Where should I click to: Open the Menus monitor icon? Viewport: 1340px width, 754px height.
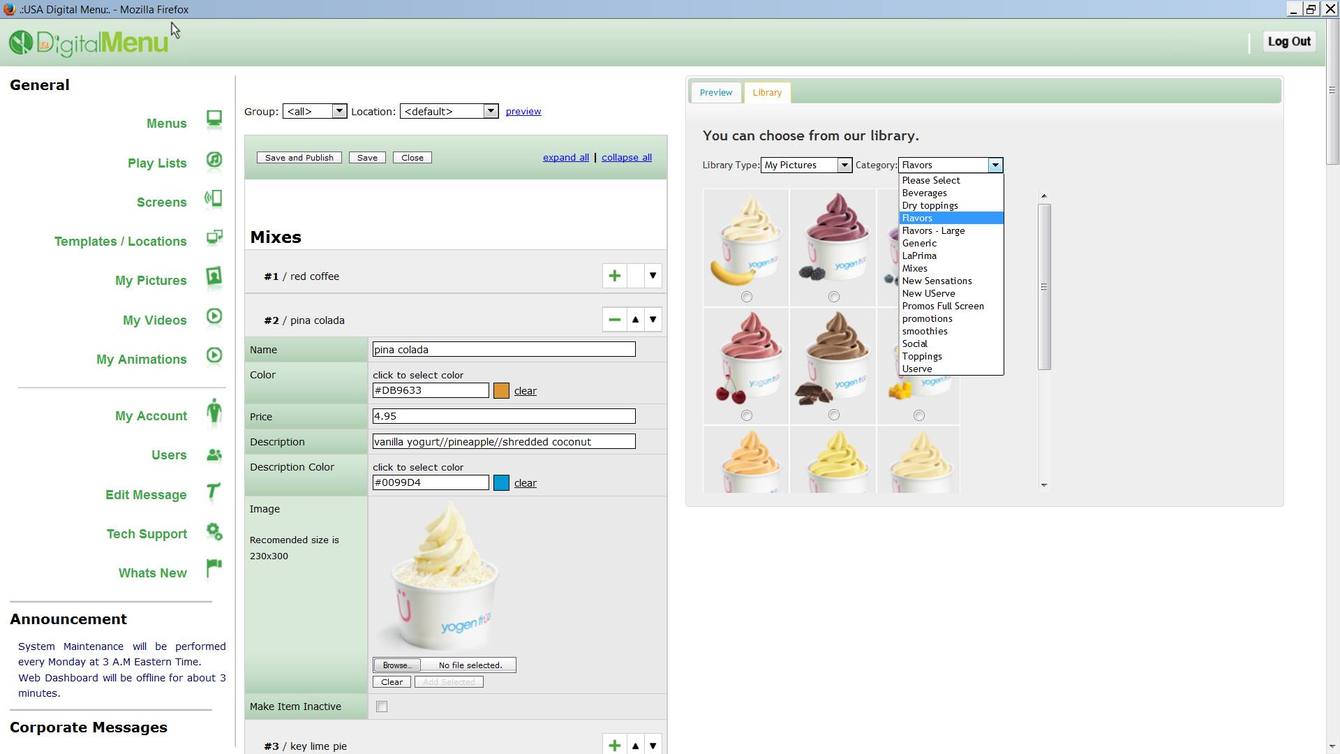click(214, 120)
